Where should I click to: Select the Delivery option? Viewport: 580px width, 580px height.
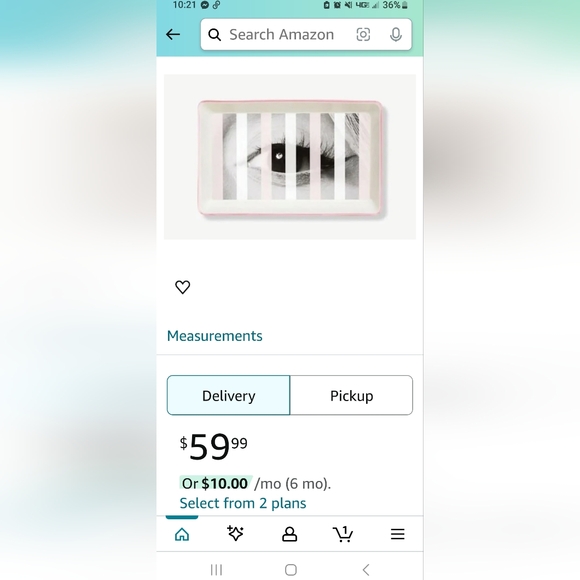click(x=229, y=395)
